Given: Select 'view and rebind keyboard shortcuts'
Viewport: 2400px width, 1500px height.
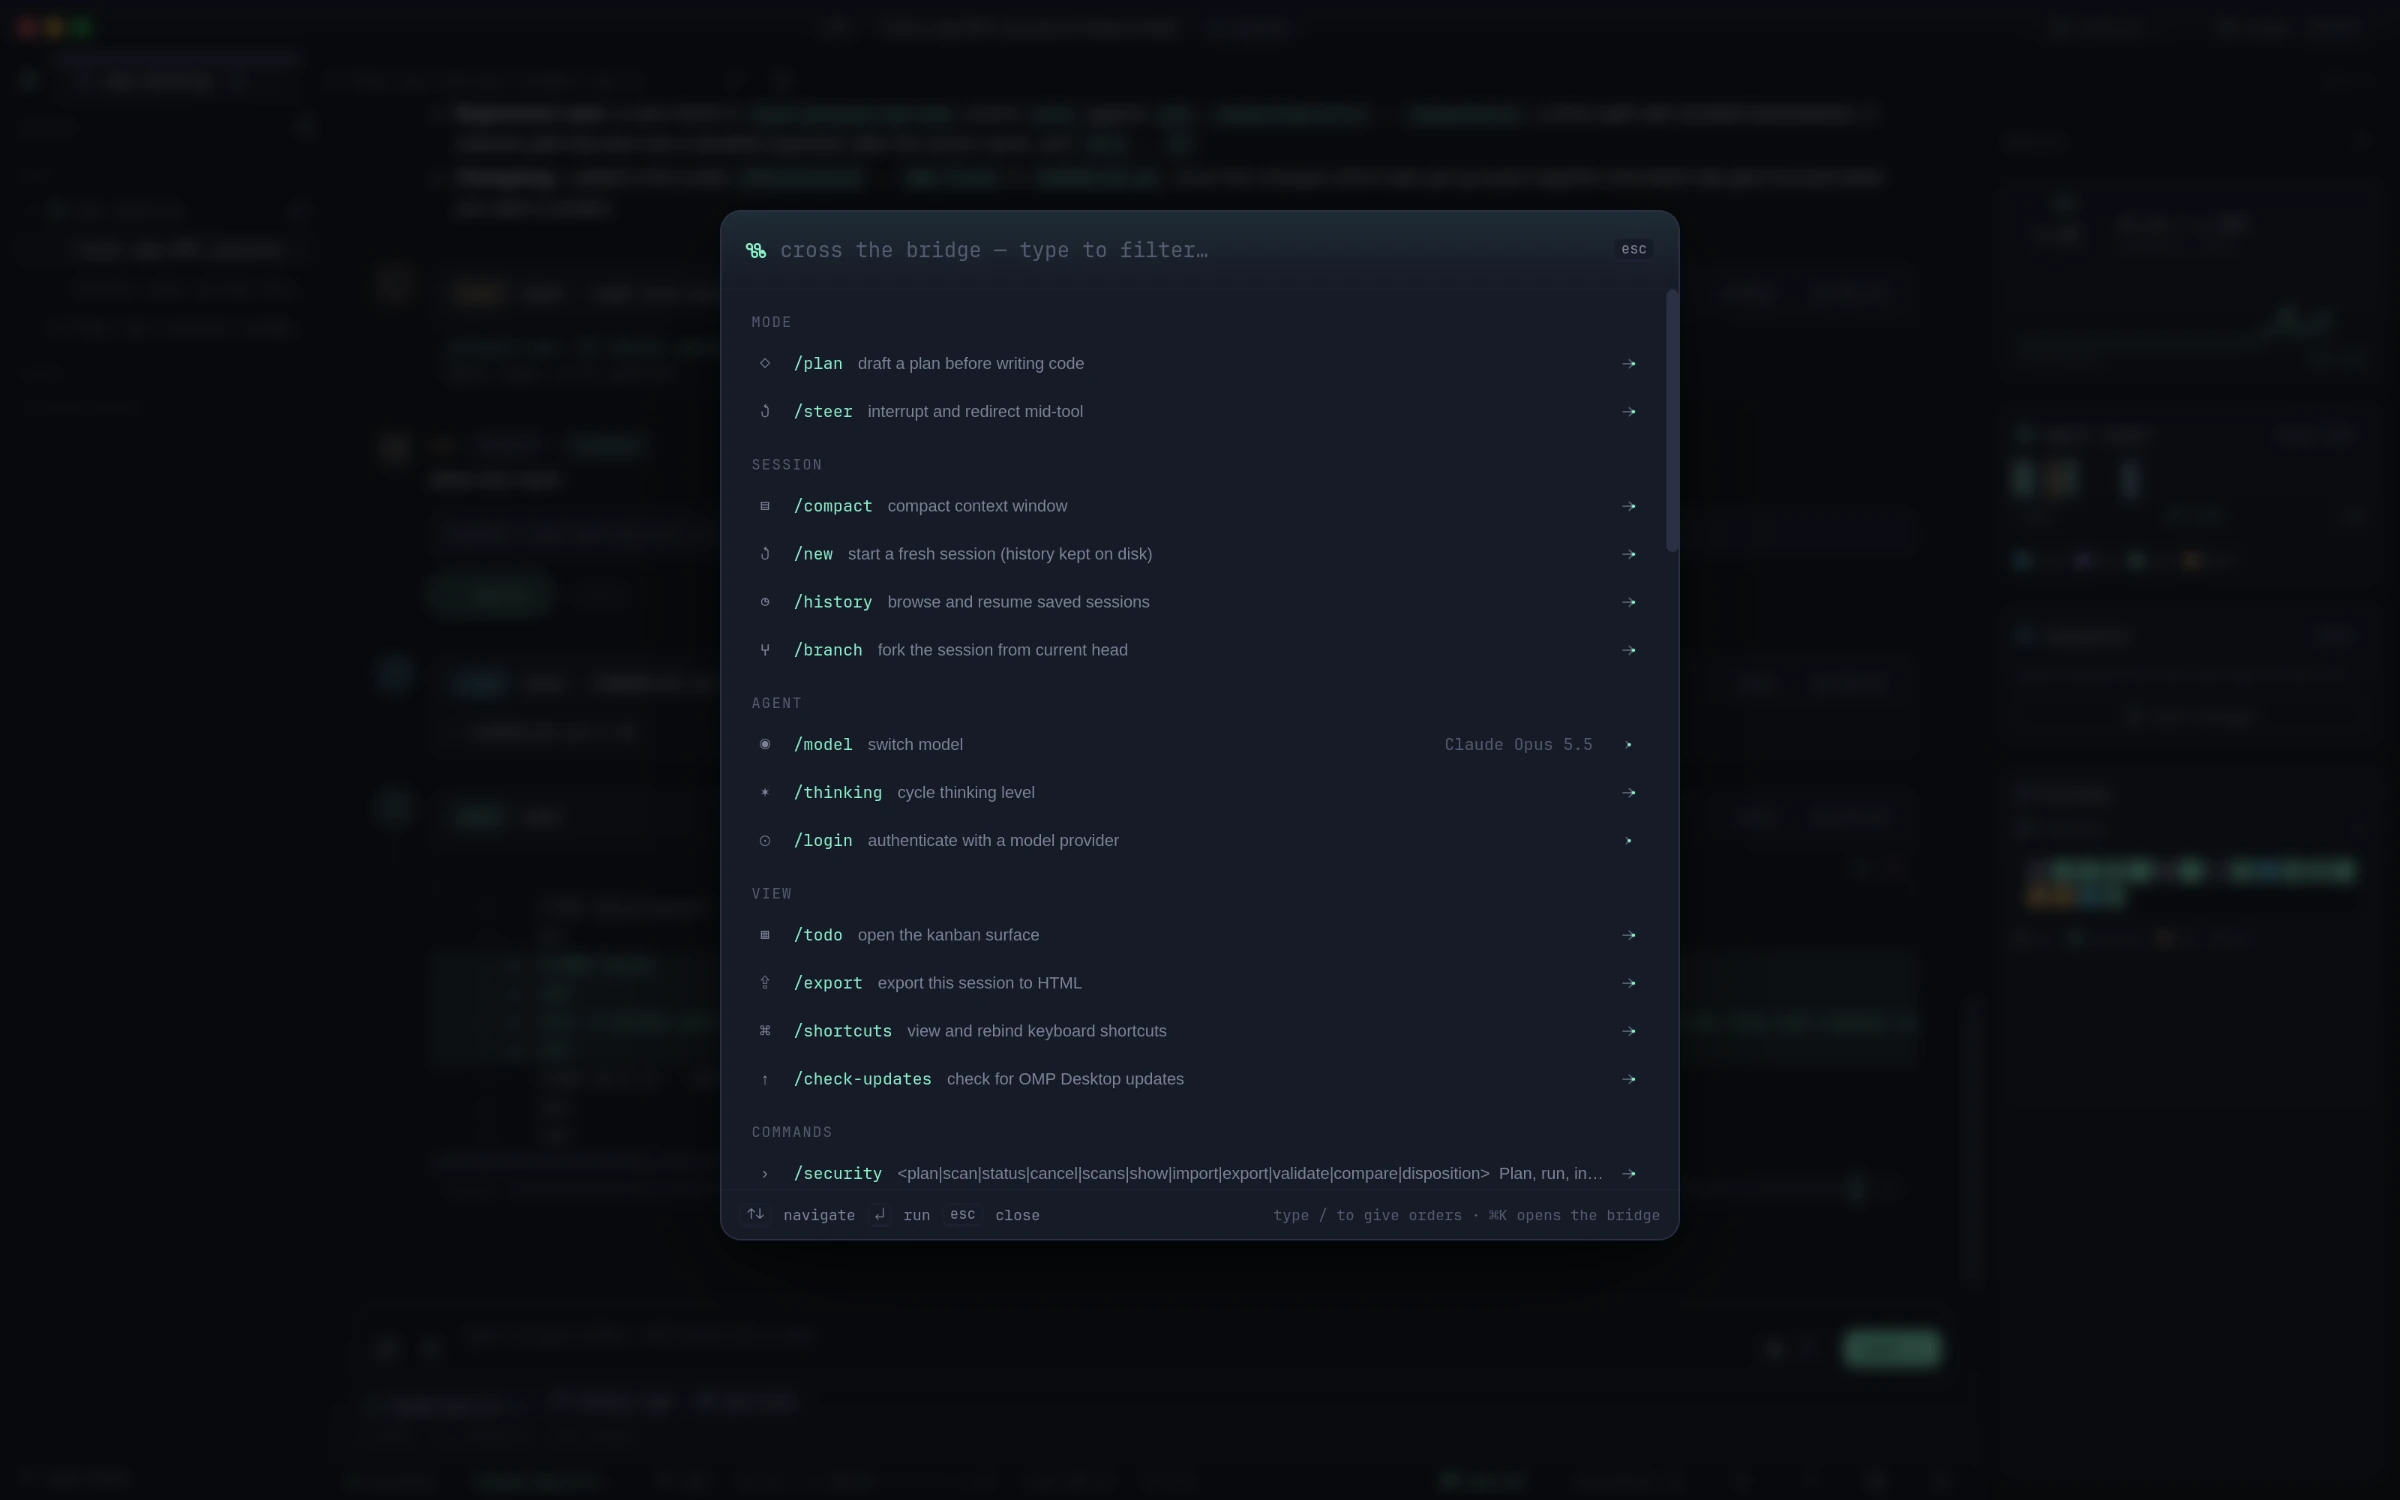Looking at the screenshot, I should 1036,1031.
